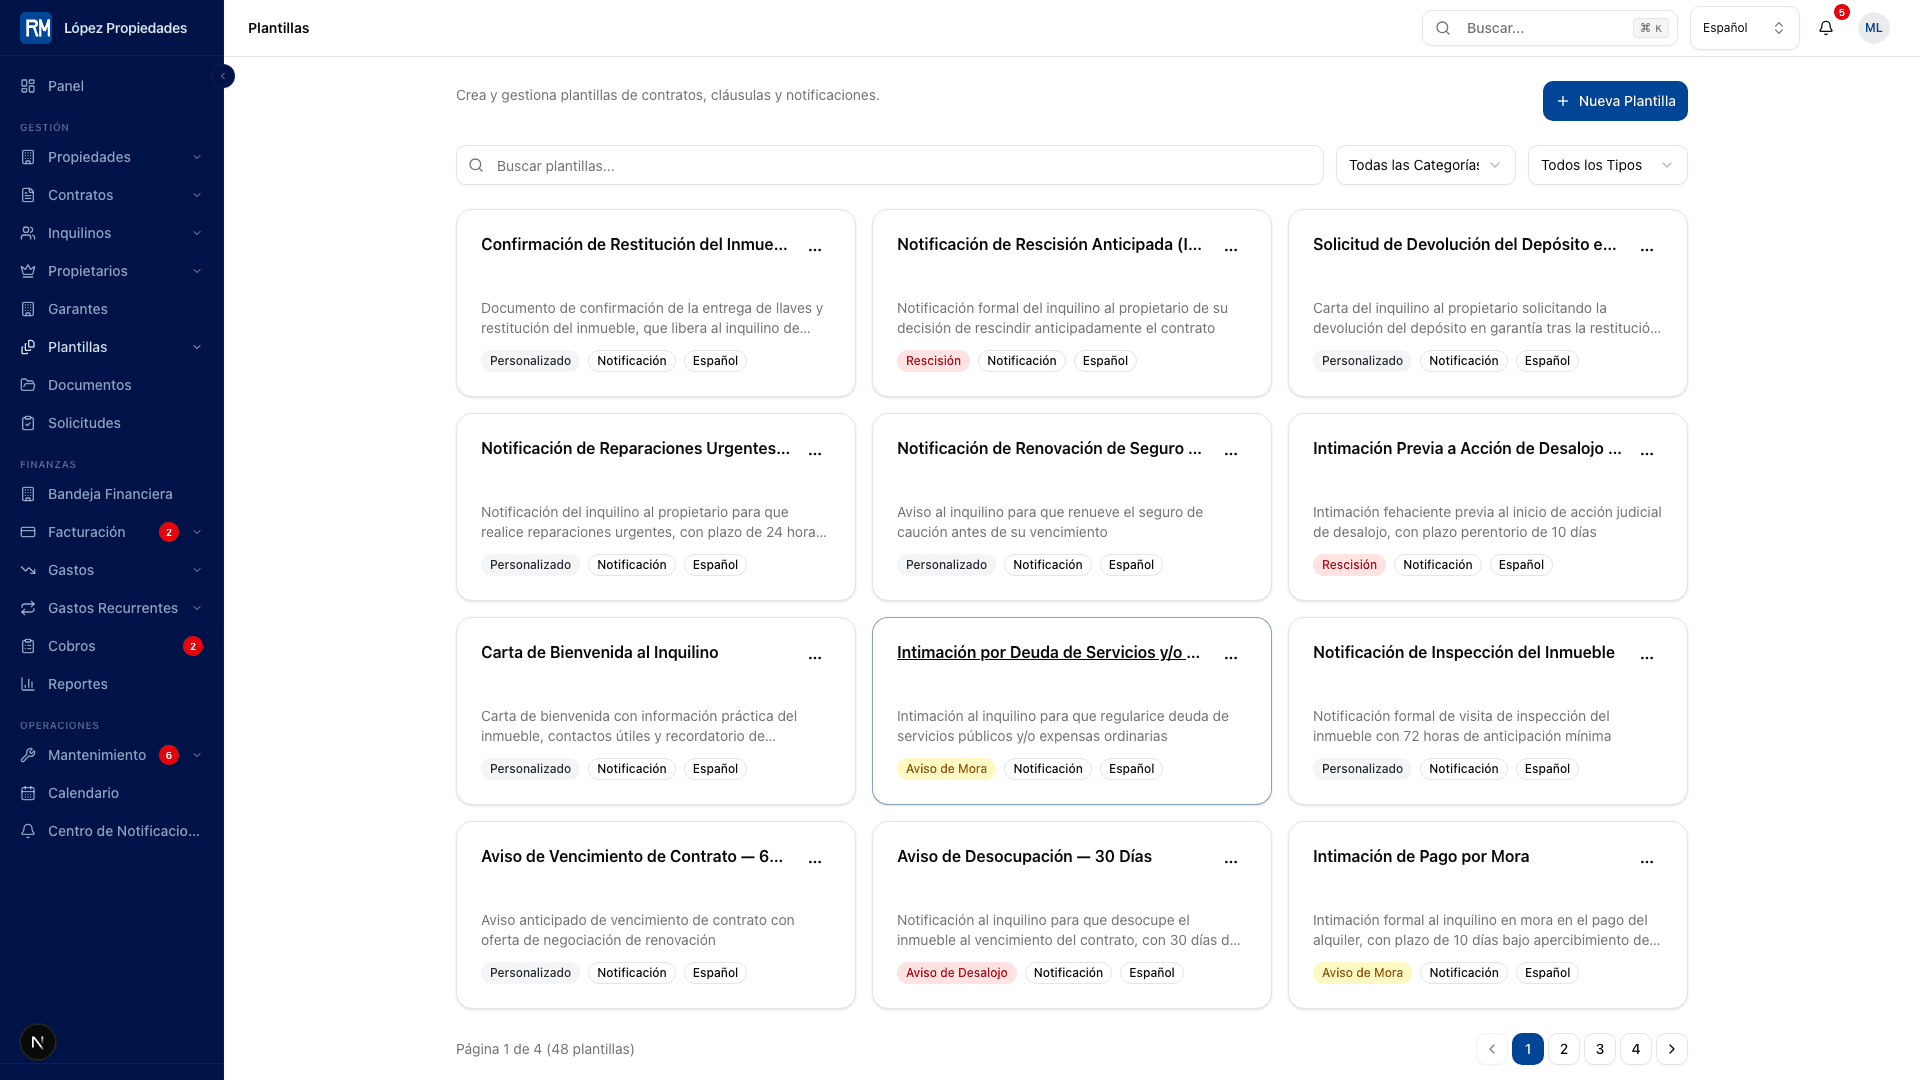Click the Aviso de Mora tag on Intimación de Pago

coord(1362,973)
